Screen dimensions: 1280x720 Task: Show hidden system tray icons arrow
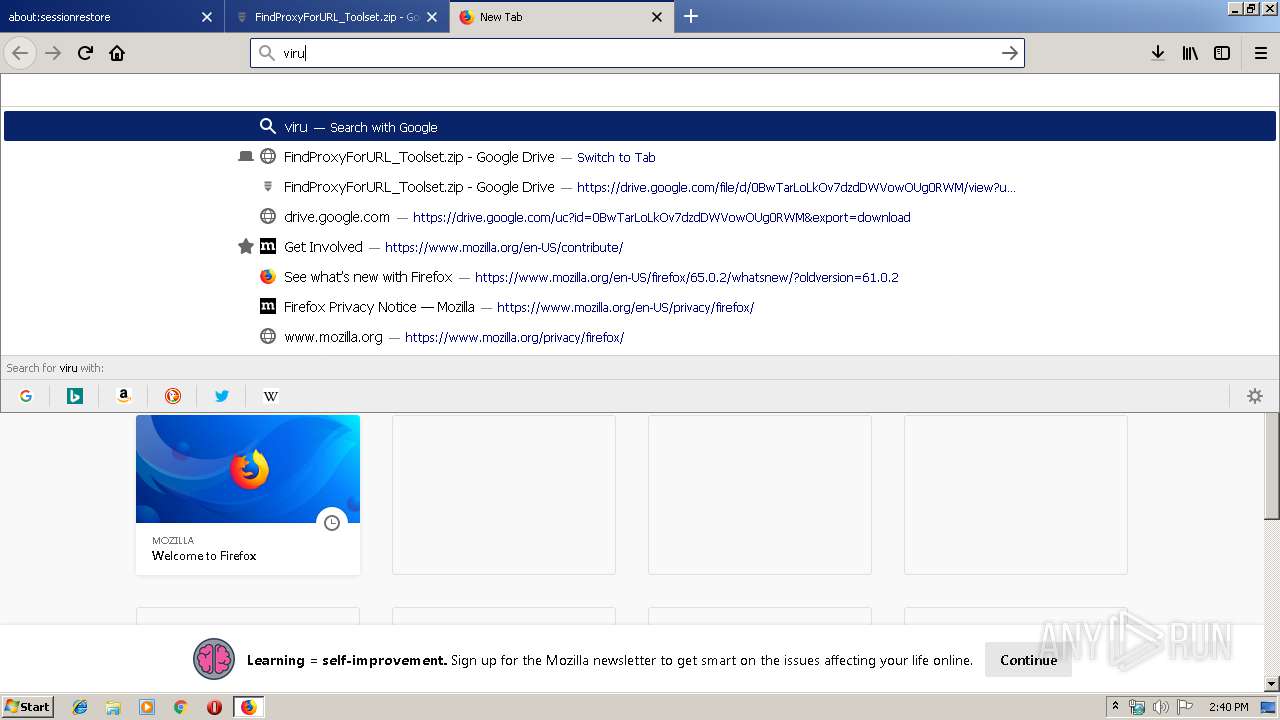pyautogui.click(x=1116, y=707)
